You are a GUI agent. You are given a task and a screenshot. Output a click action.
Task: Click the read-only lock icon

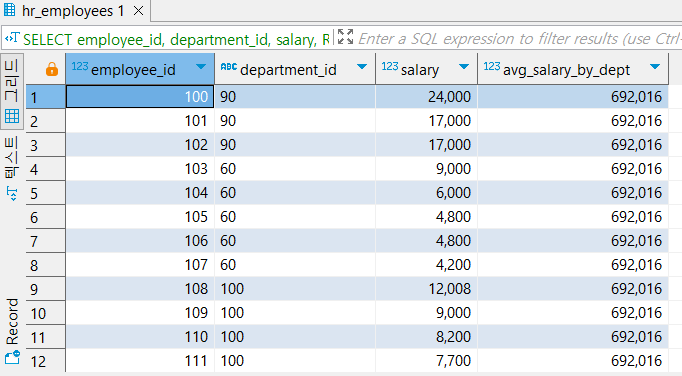point(52,69)
